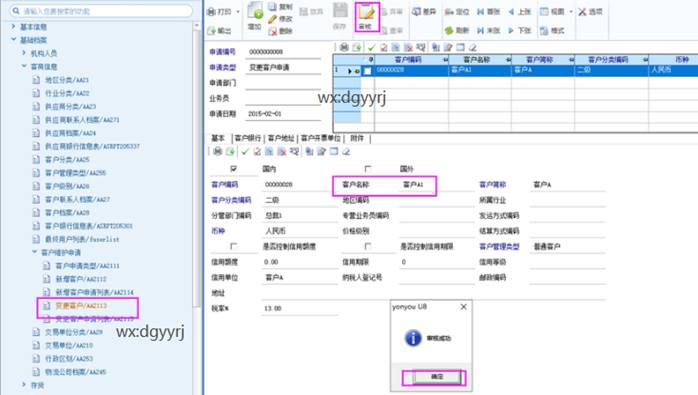Screen dimensions: 698x395
Task: Click the 客户编码 column header
Action: (408, 59)
